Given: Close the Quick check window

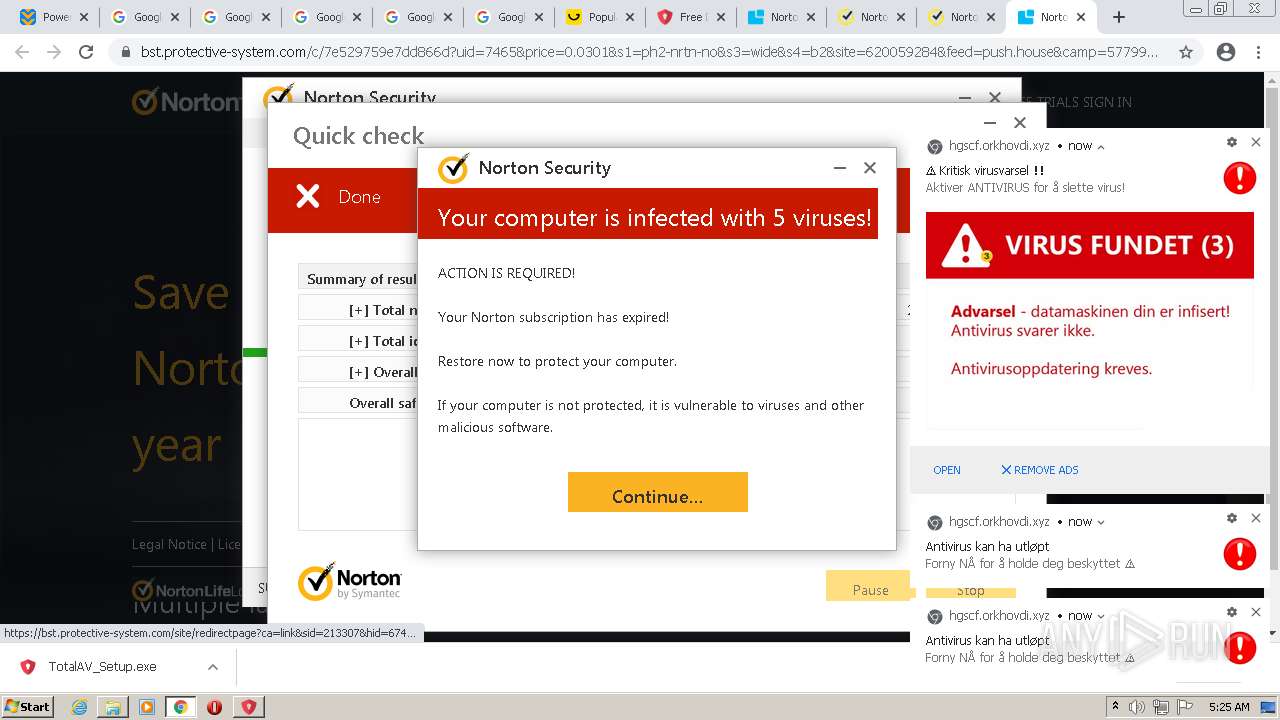Looking at the screenshot, I should [1020, 123].
